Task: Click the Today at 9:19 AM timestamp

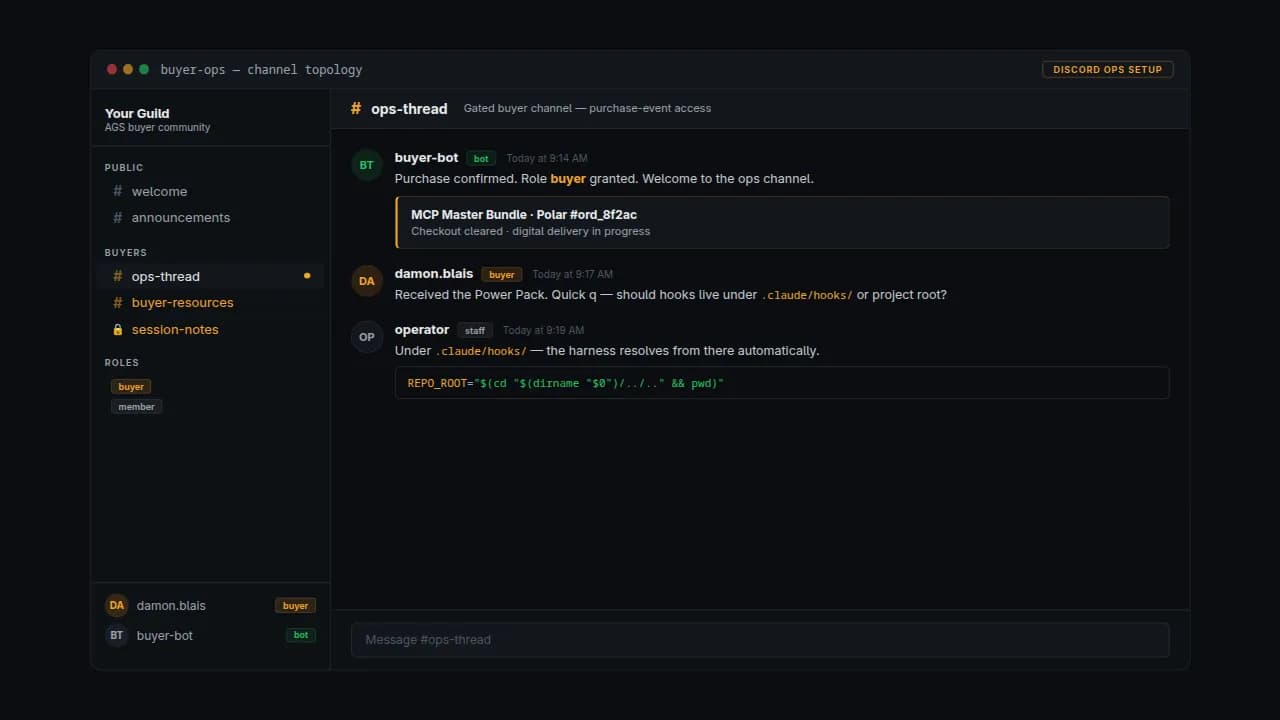Action: [543, 331]
